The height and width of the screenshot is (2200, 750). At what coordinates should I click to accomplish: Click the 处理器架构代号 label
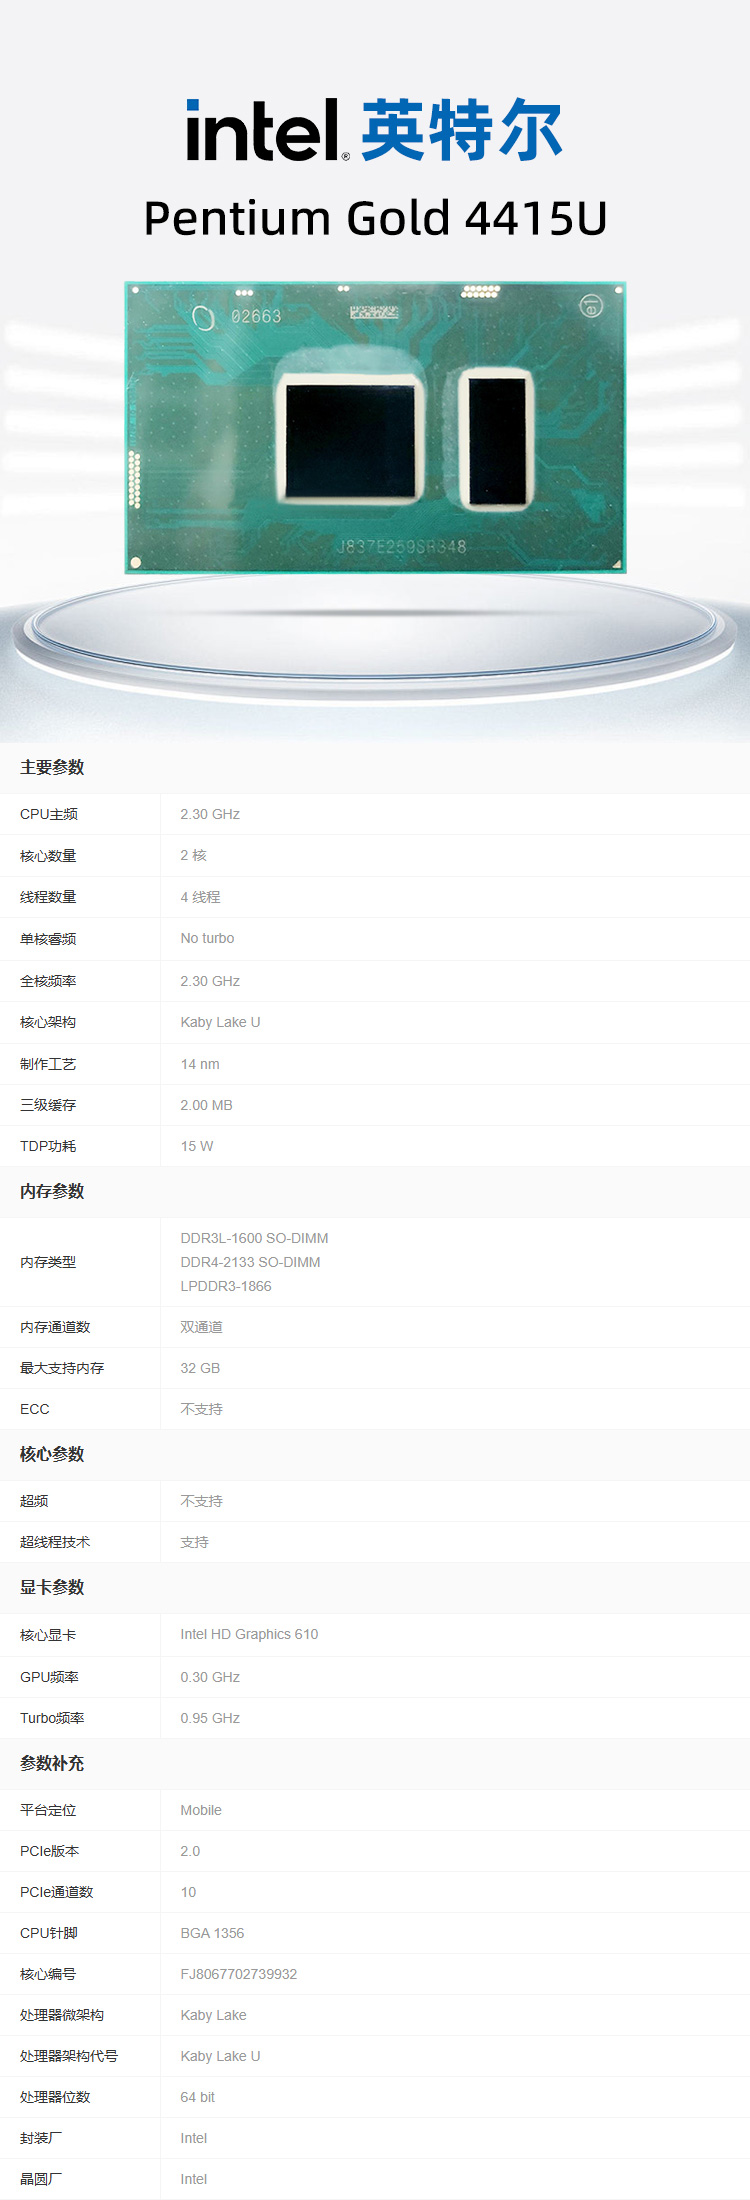point(69,2056)
